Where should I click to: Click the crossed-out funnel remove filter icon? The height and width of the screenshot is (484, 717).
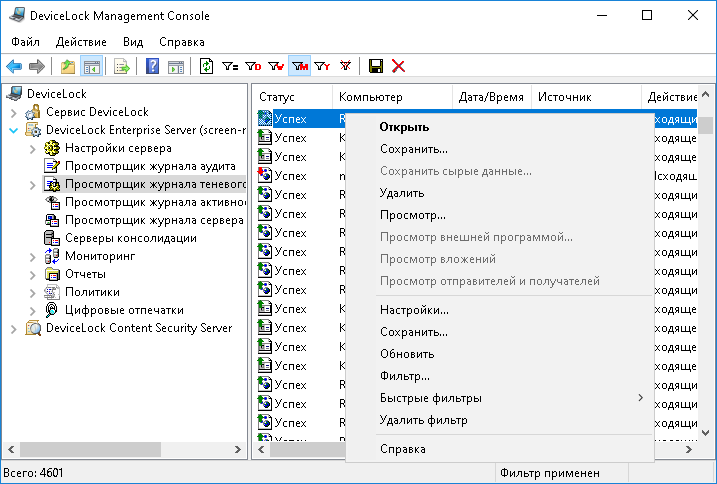point(346,66)
